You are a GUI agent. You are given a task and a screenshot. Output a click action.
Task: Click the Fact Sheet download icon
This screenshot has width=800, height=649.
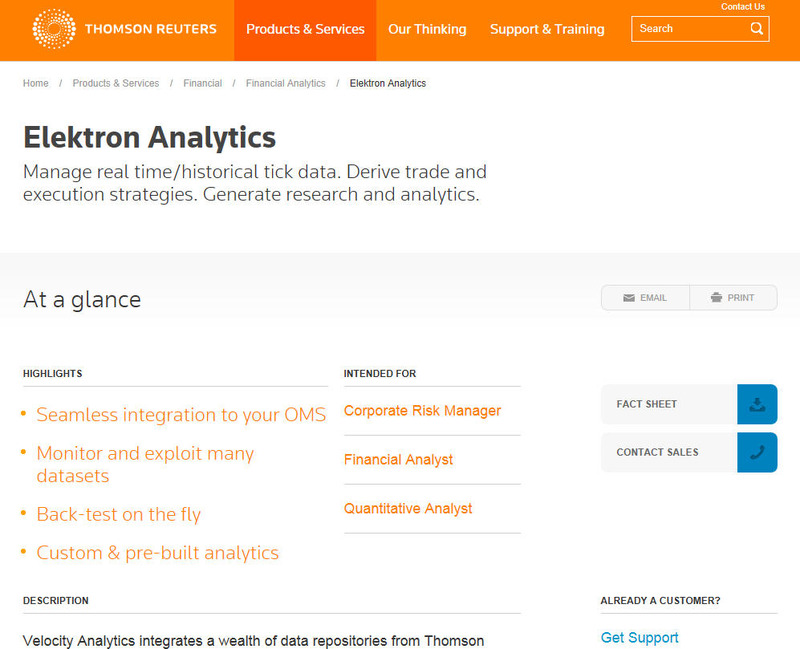coord(757,404)
